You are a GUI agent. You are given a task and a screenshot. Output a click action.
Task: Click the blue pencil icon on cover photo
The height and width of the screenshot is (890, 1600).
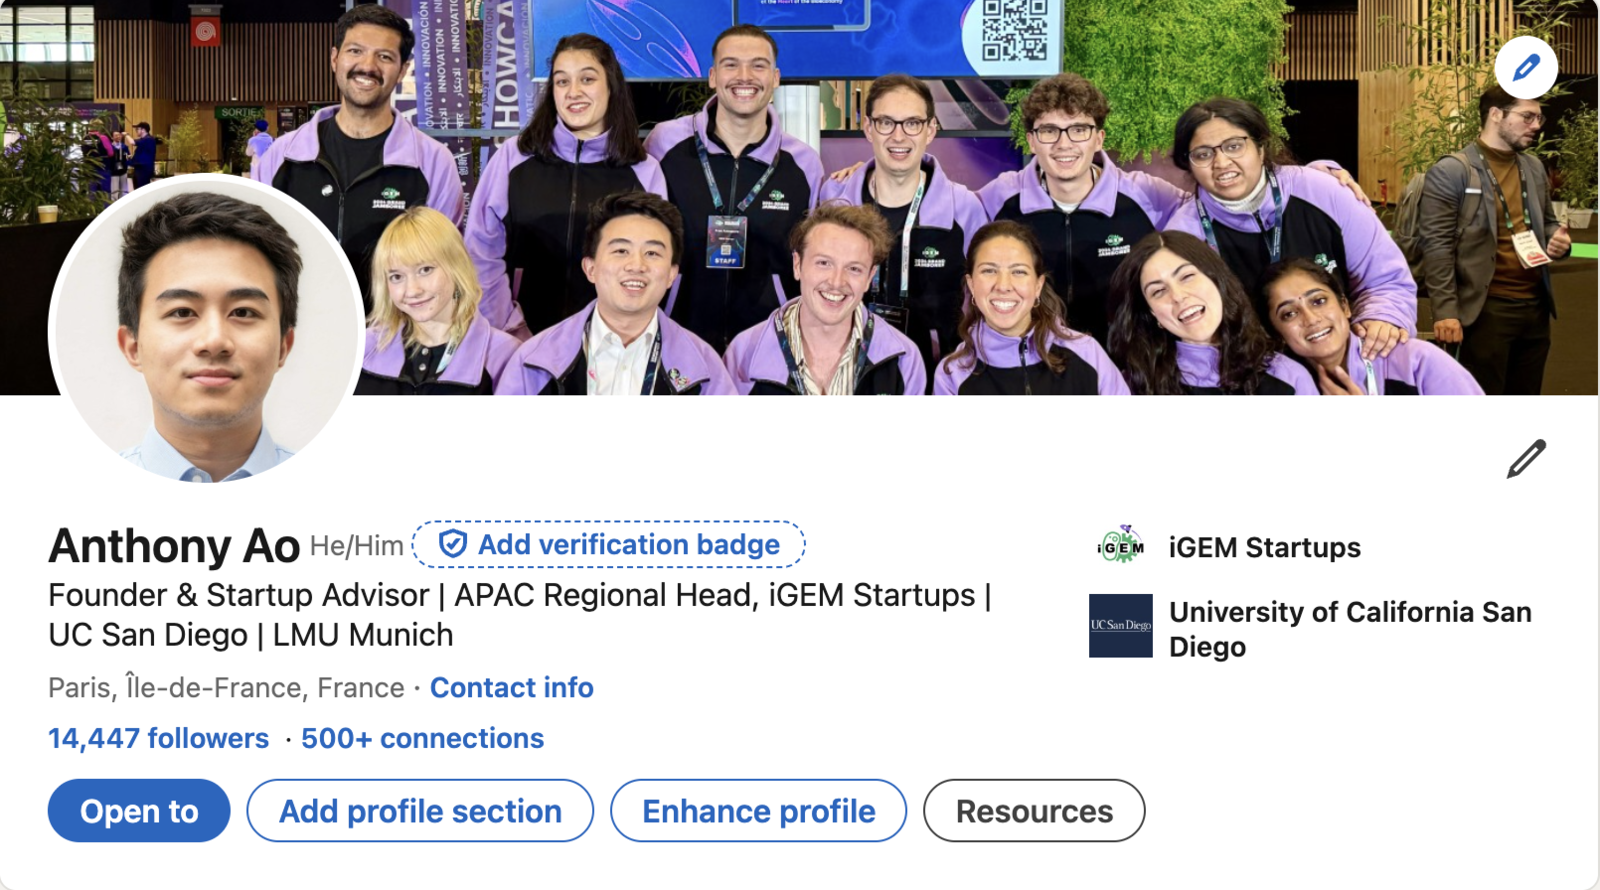coord(1526,68)
